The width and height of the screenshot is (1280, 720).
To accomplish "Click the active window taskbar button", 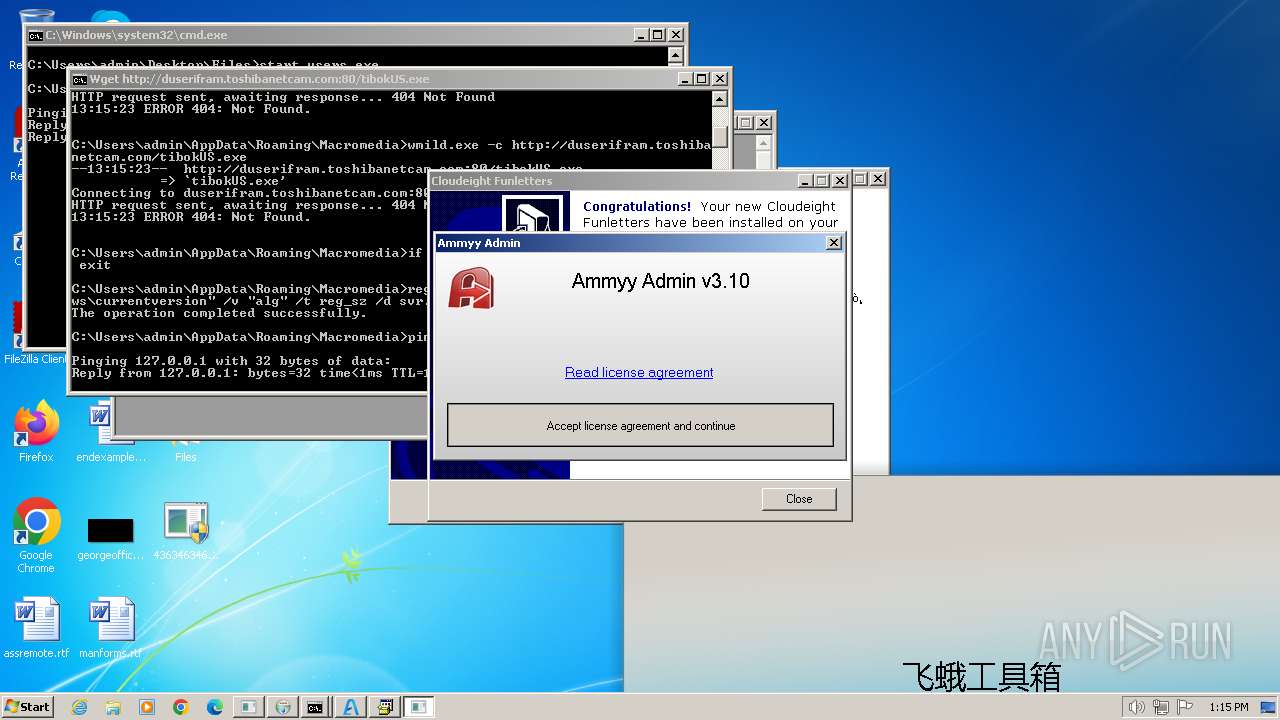I will tap(419, 707).
